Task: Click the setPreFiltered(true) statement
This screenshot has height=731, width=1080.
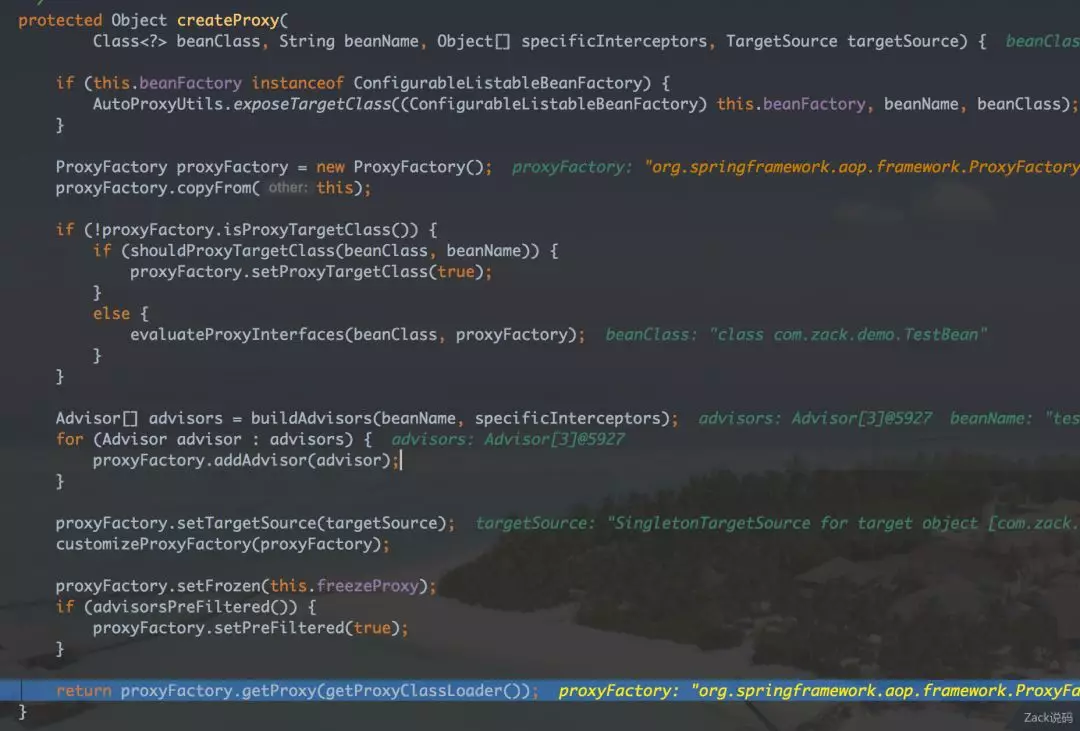Action: (x=251, y=628)
